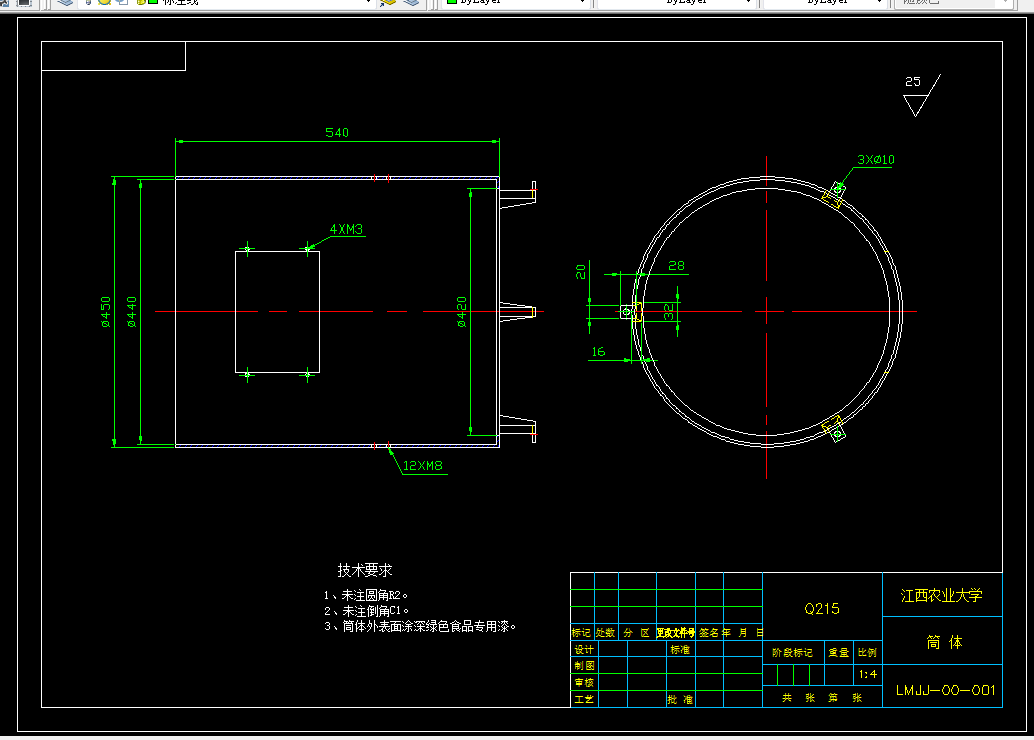The height and width of the screenshot is (740, 1034).
Task: Click the 12XM8 leader annotation
Action: point(423,466)
